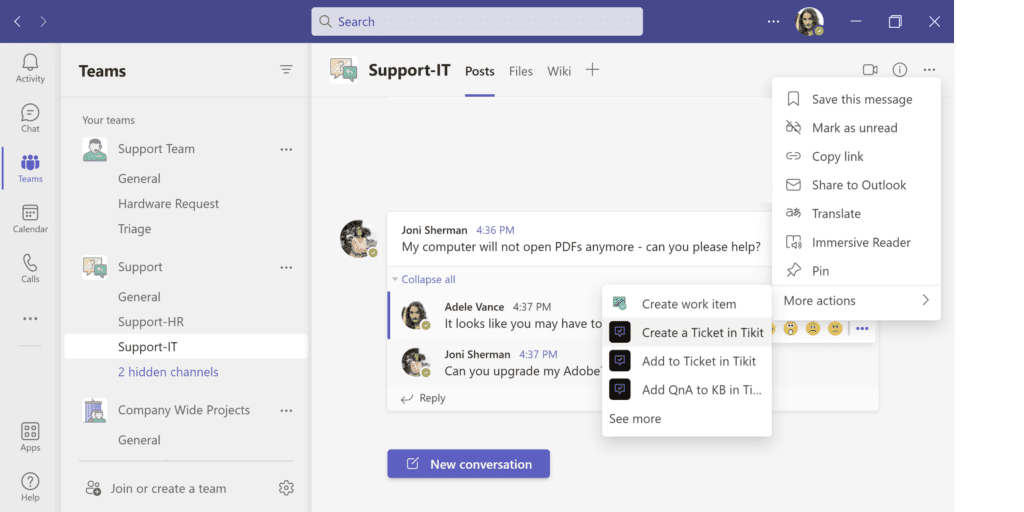Open Manage teams gear icon
This screenshot has width=1024, height=512.
286,488
